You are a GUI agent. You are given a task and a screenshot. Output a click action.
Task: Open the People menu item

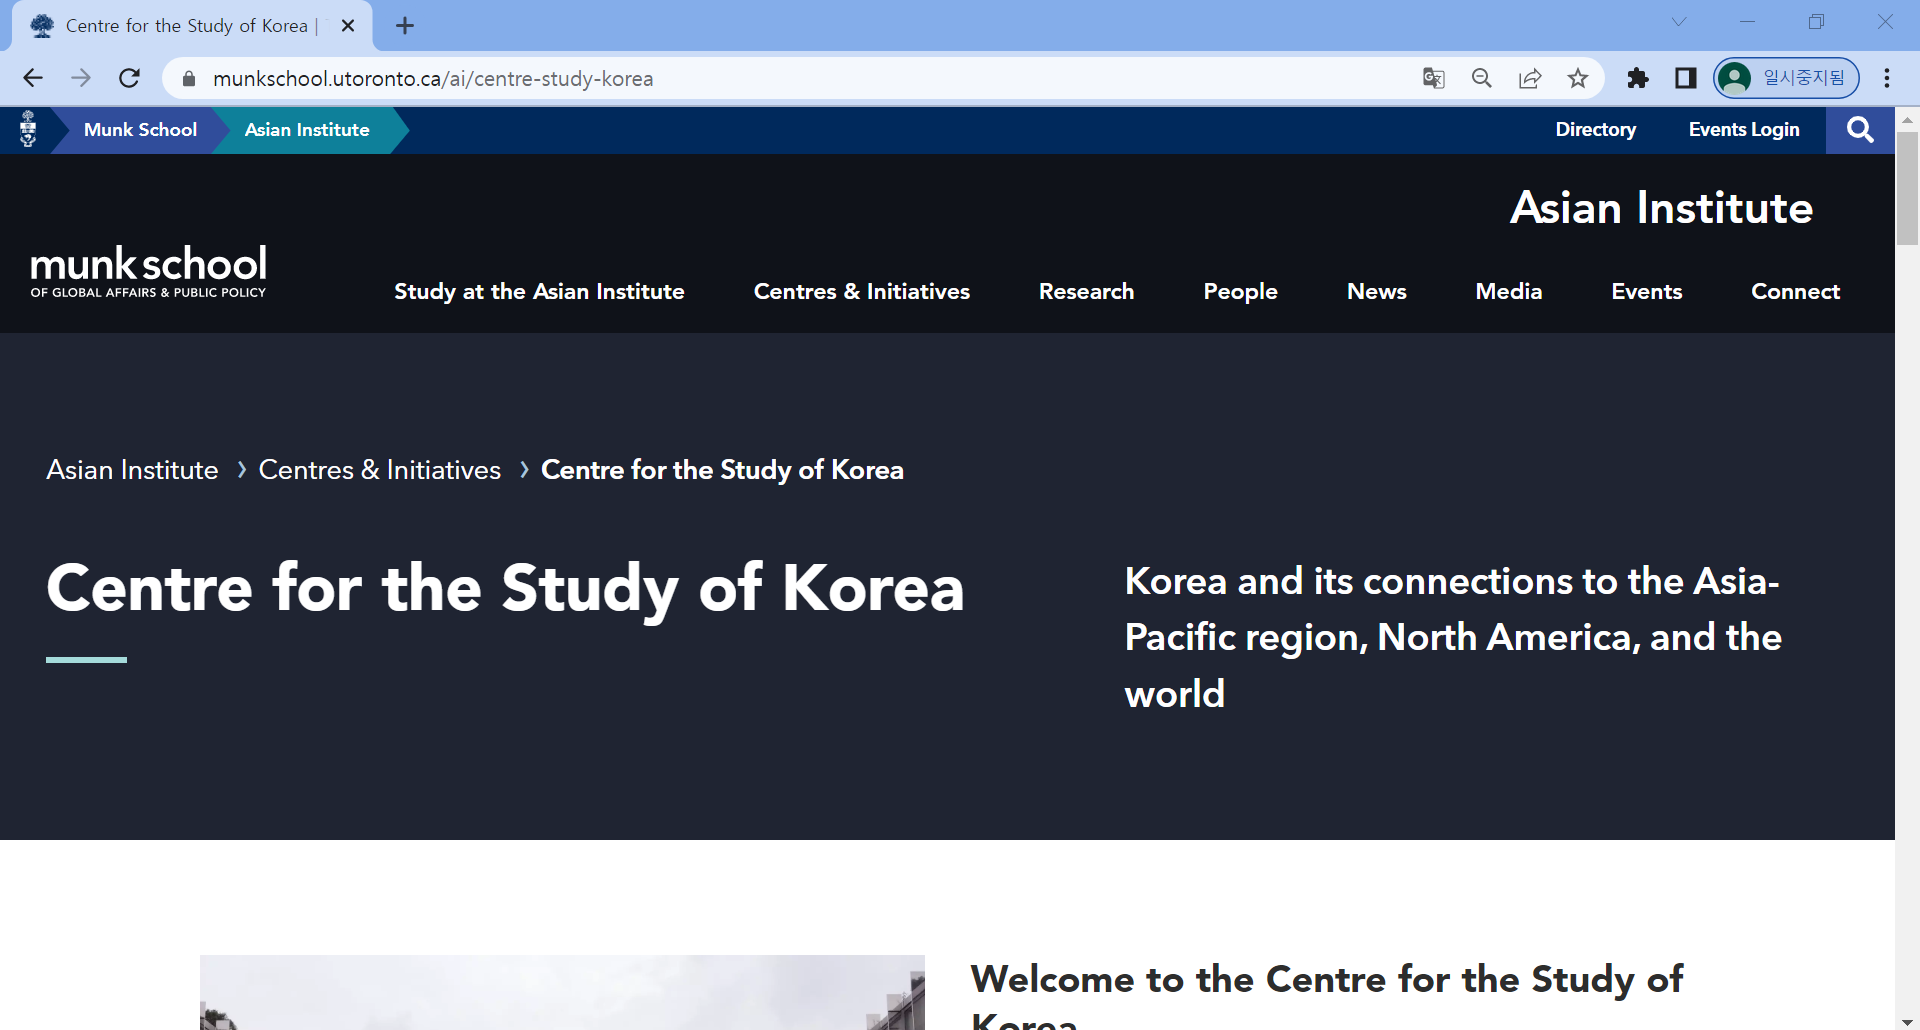1240,292
